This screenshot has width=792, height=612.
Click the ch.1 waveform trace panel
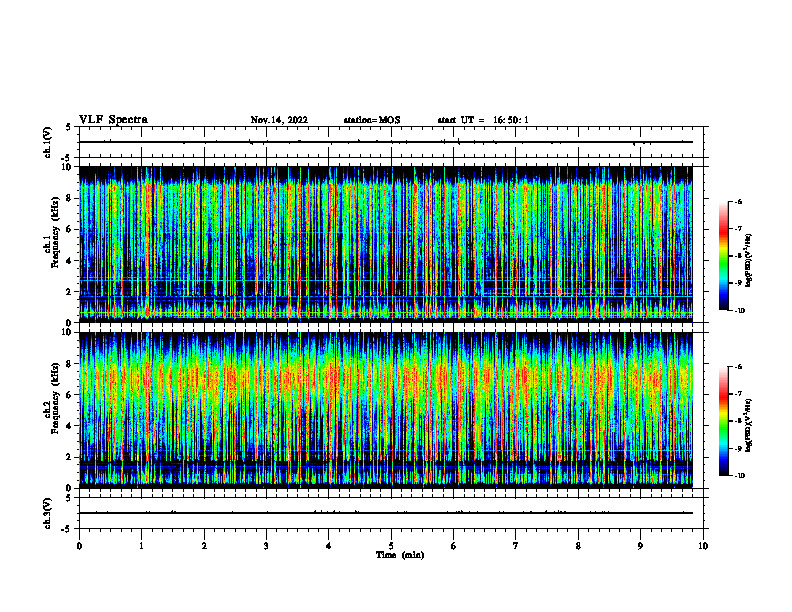(x=391, y=142)
